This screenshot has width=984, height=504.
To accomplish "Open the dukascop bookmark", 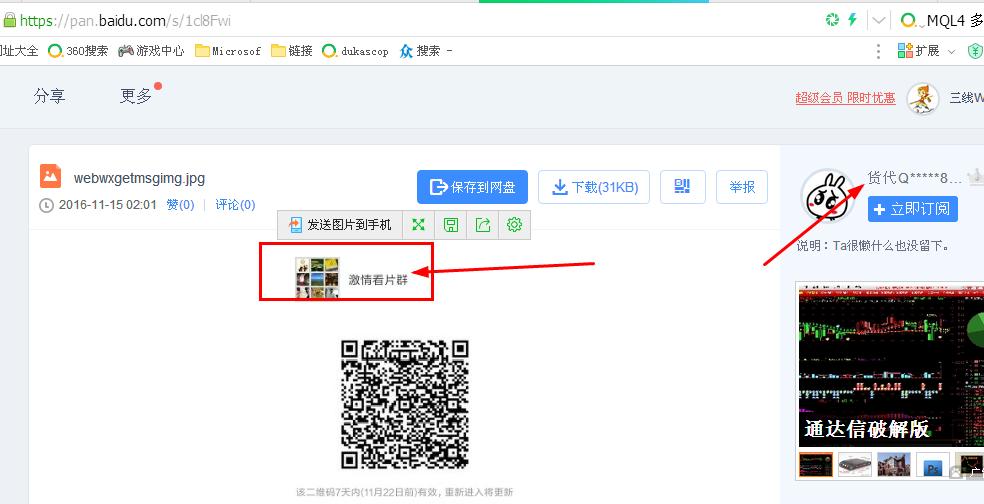I will (x=355, y=51).
